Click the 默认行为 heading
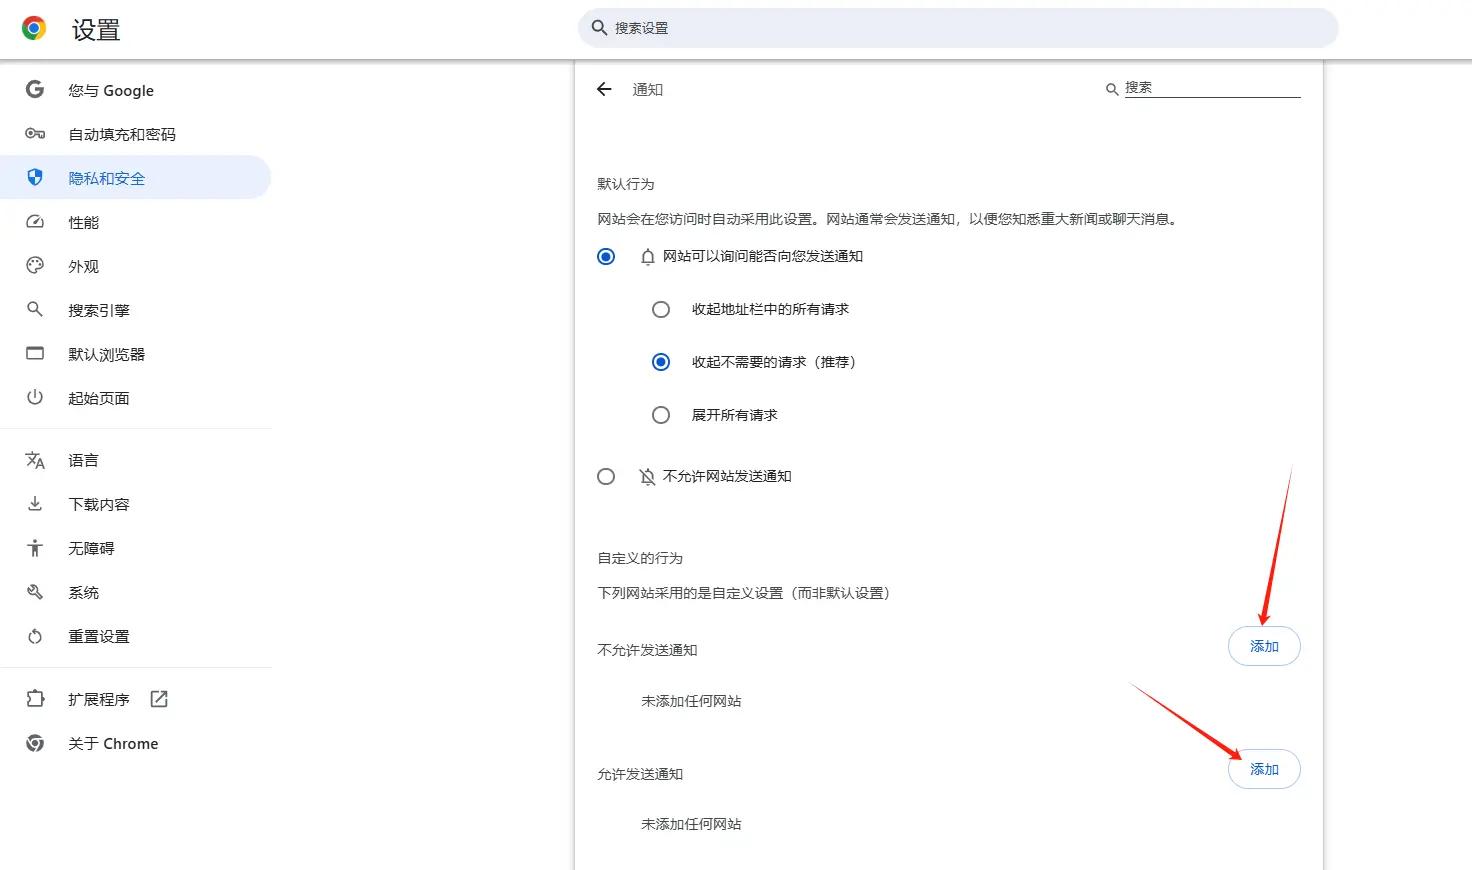The height and width of the screenshot is (870, 1472). pyautogui.click(x=626, y=184)
